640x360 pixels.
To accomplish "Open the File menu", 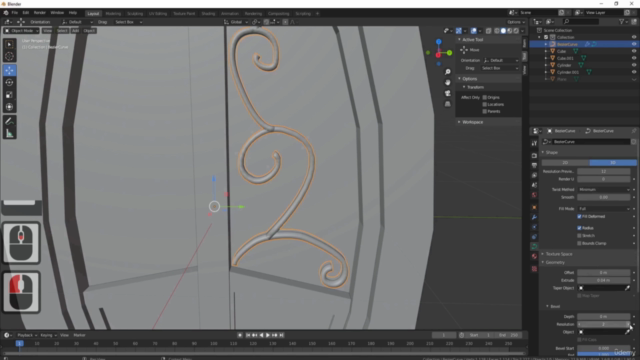I will (x=15, y=13).
